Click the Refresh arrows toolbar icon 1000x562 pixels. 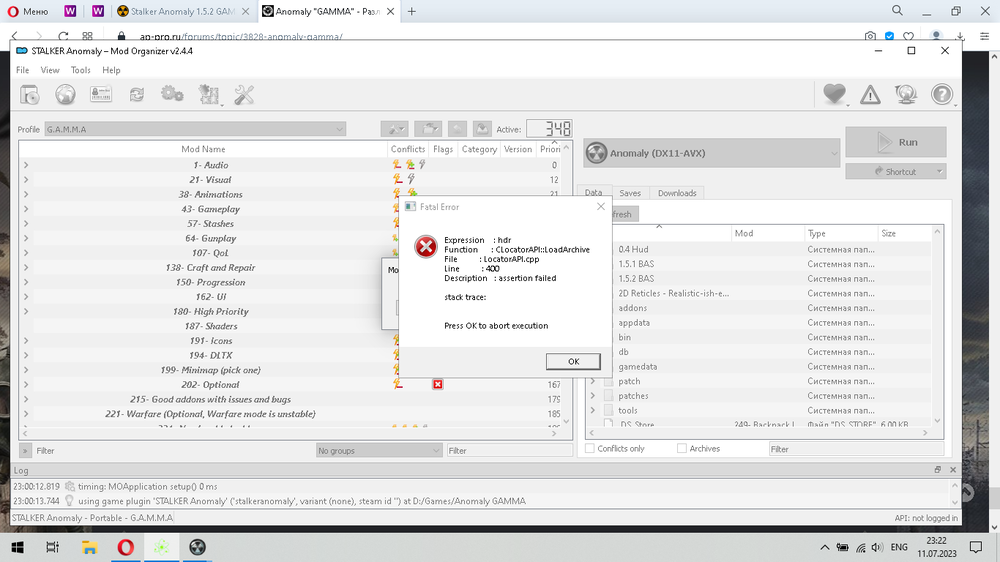(x=136, y=95)
